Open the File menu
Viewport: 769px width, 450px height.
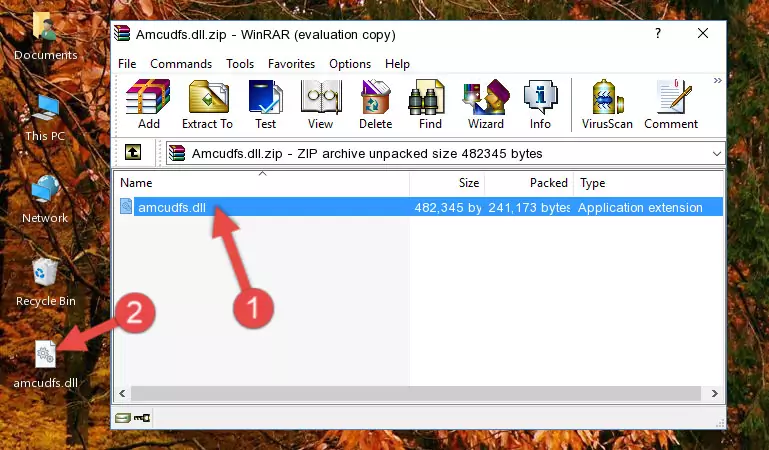(127, 64)
